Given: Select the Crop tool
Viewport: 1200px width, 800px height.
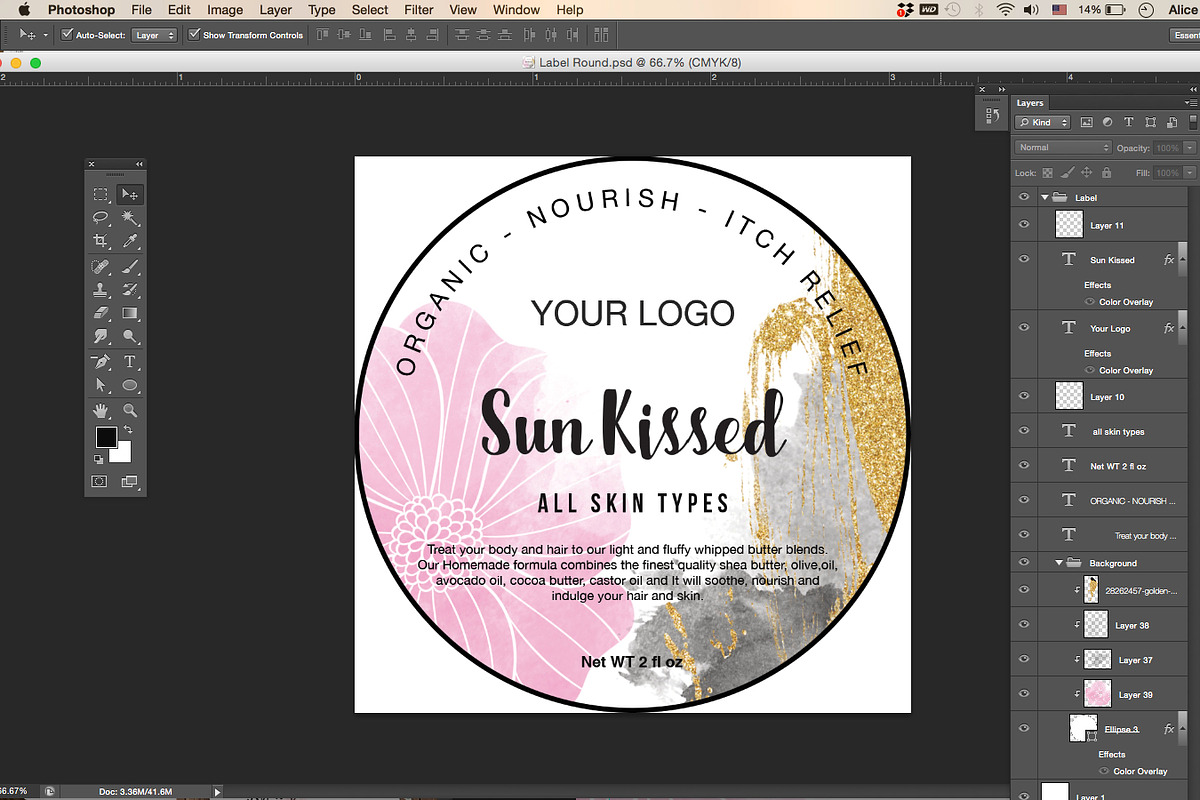Looking at the screenshot, I should point(101,241).
